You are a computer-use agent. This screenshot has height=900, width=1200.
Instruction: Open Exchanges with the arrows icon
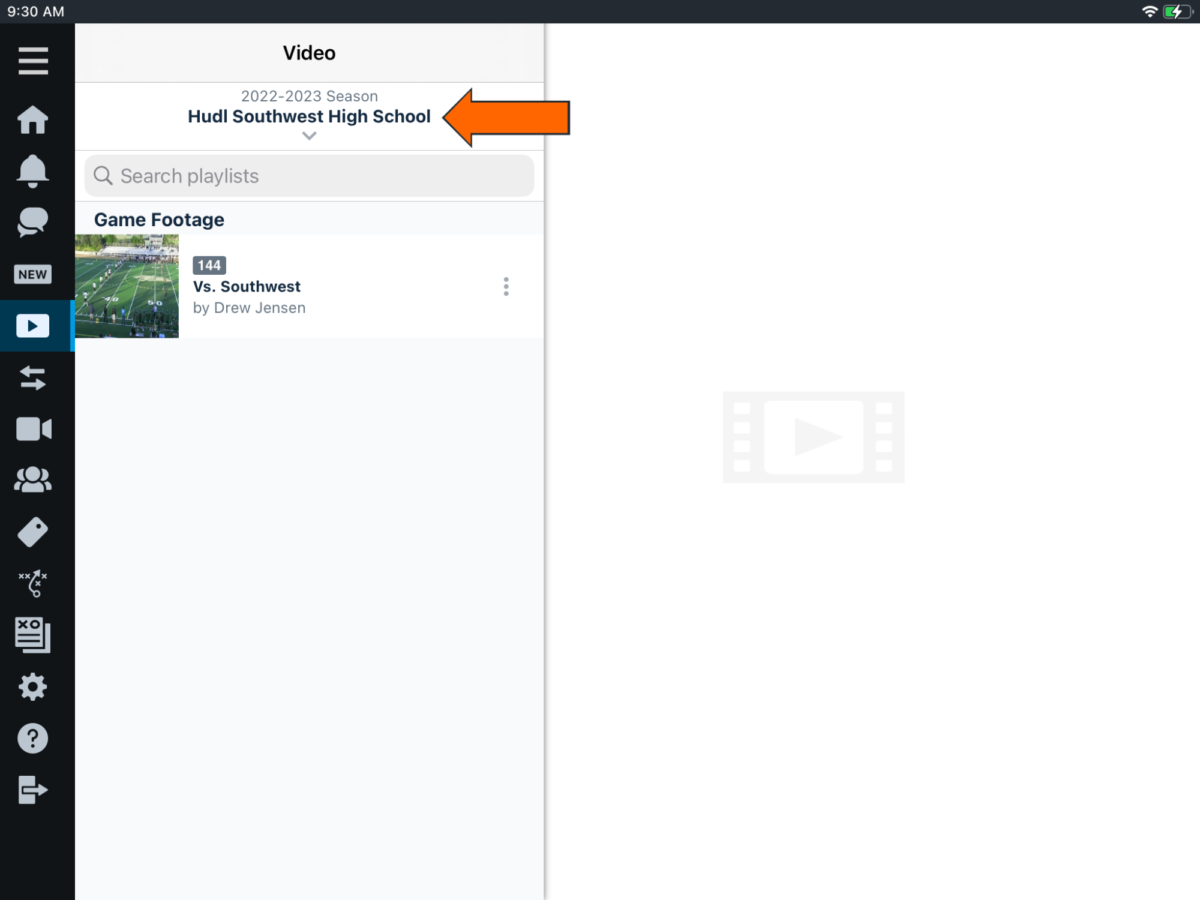tap(33, 377)
